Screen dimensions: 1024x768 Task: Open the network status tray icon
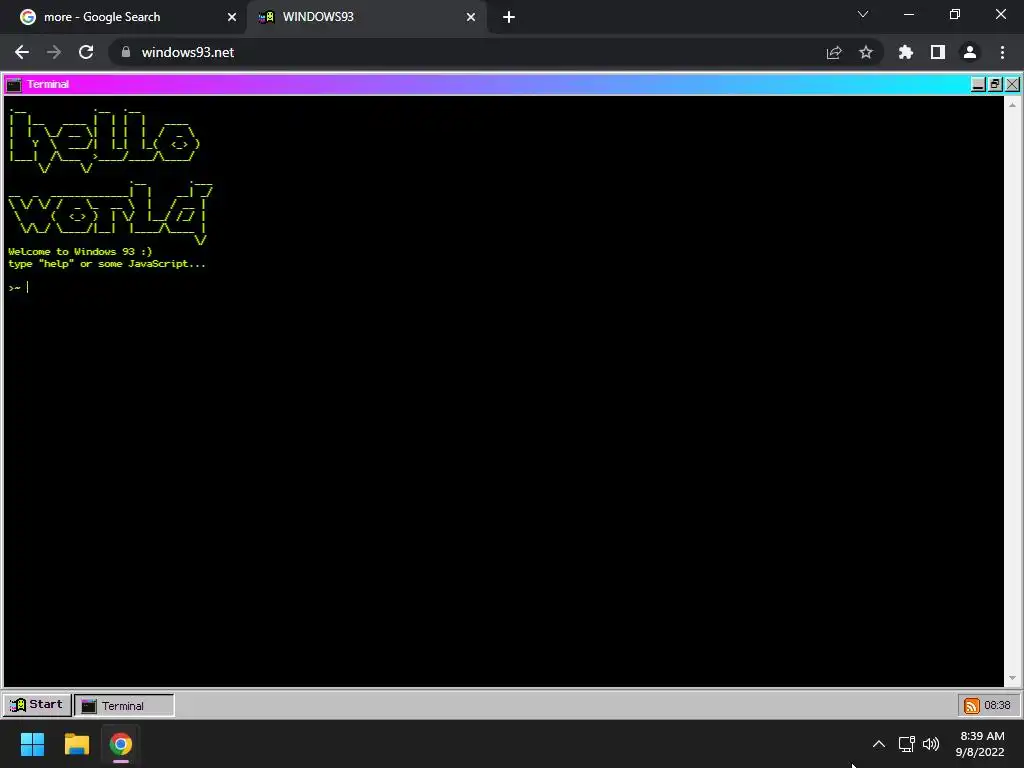tap(906, 744)
